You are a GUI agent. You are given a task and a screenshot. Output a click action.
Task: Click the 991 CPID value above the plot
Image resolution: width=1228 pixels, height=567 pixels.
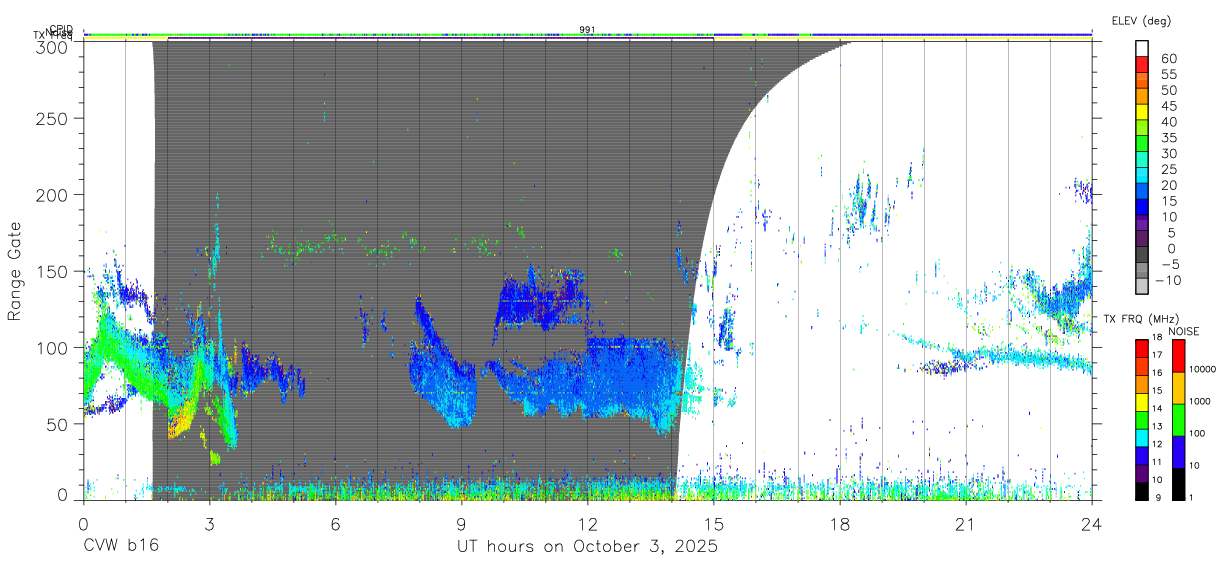587,30
